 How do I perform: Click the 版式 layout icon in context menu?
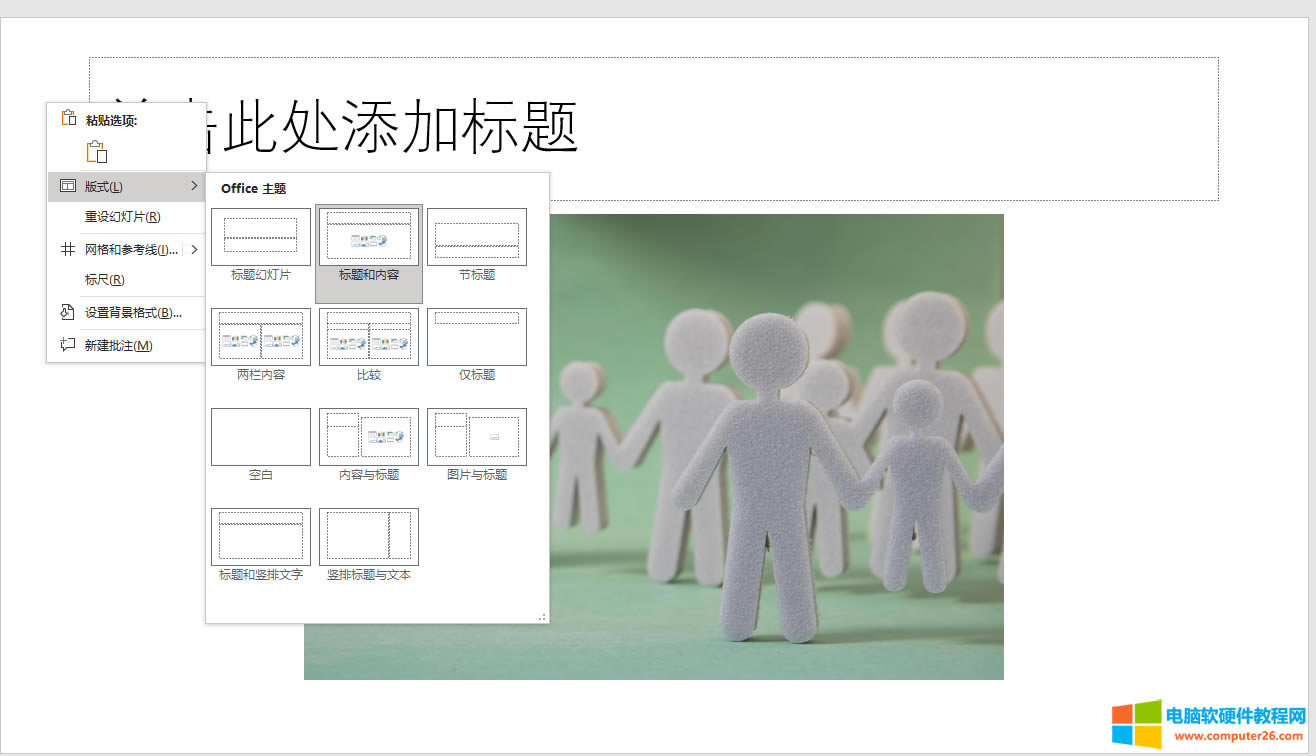[x=67, y=186]
